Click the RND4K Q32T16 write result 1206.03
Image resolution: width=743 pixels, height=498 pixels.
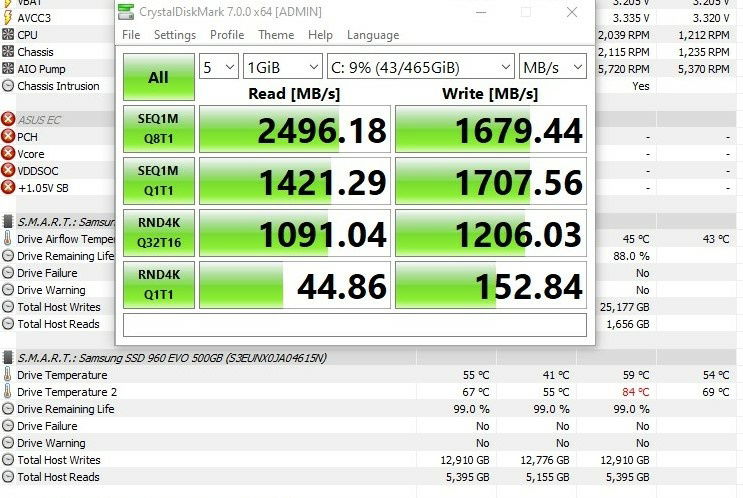(491, 233)
